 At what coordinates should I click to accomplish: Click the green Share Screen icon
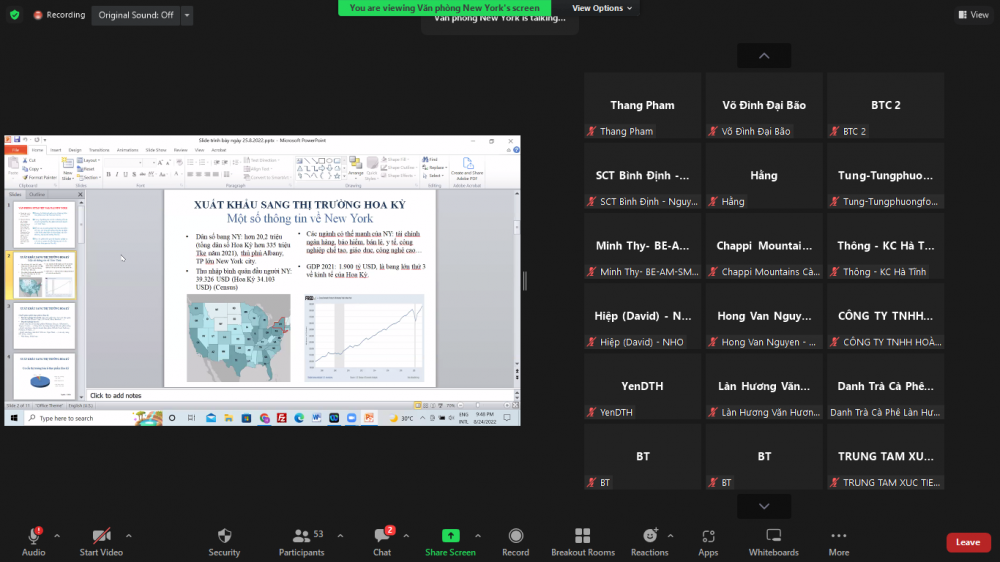[450, 536]
